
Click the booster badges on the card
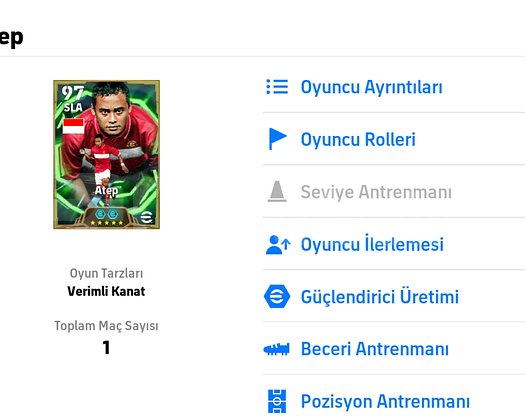point(106,214)
